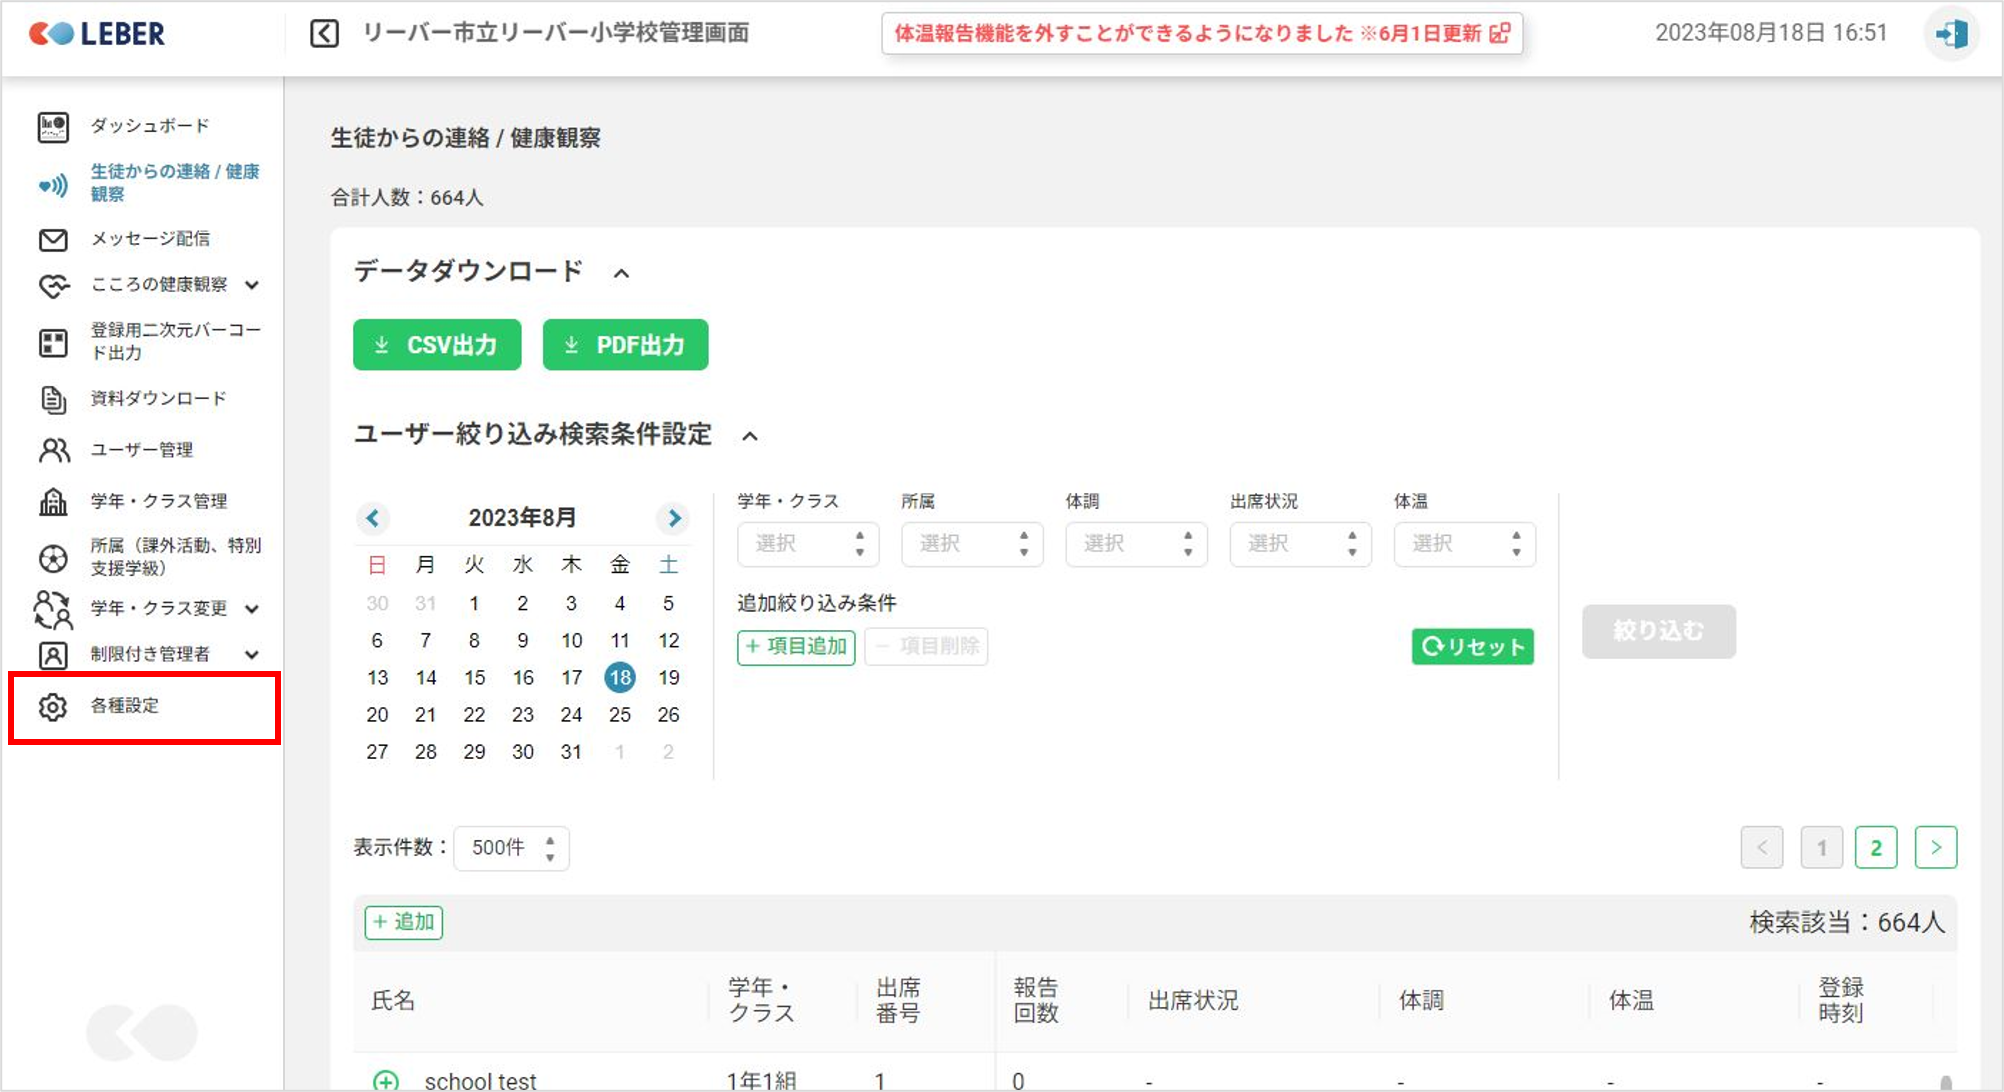Image resolution: width=2004 pixels, height=1092 pixels.
Task: Click the 2D barcode output icon
Action: coord(53,343)
